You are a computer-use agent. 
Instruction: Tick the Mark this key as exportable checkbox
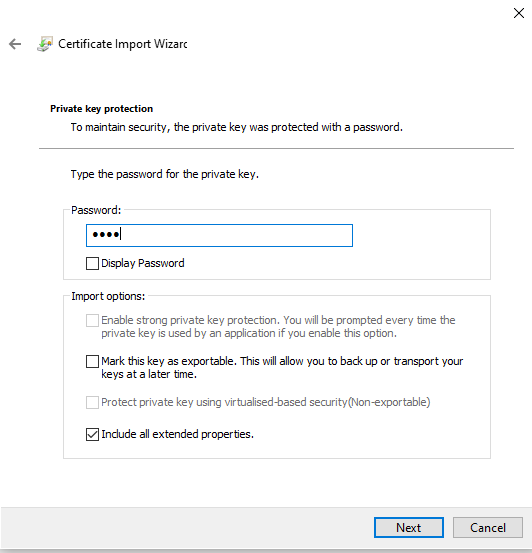click(92, 361)
